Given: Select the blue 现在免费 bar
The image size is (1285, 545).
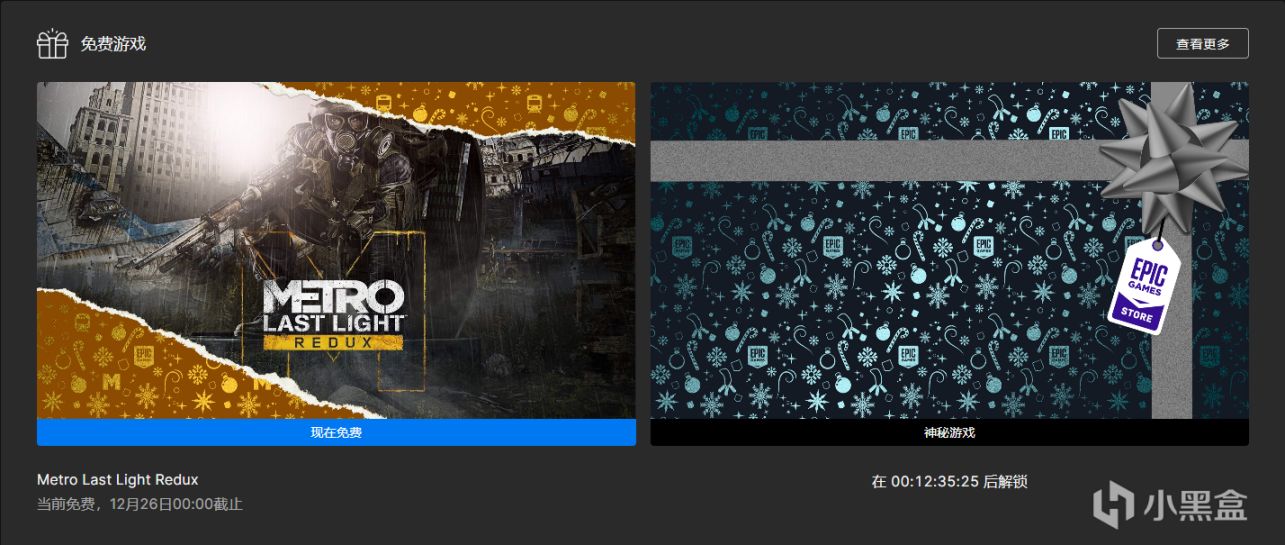Looking at the screenshot, I should click(x=336, y=433).
